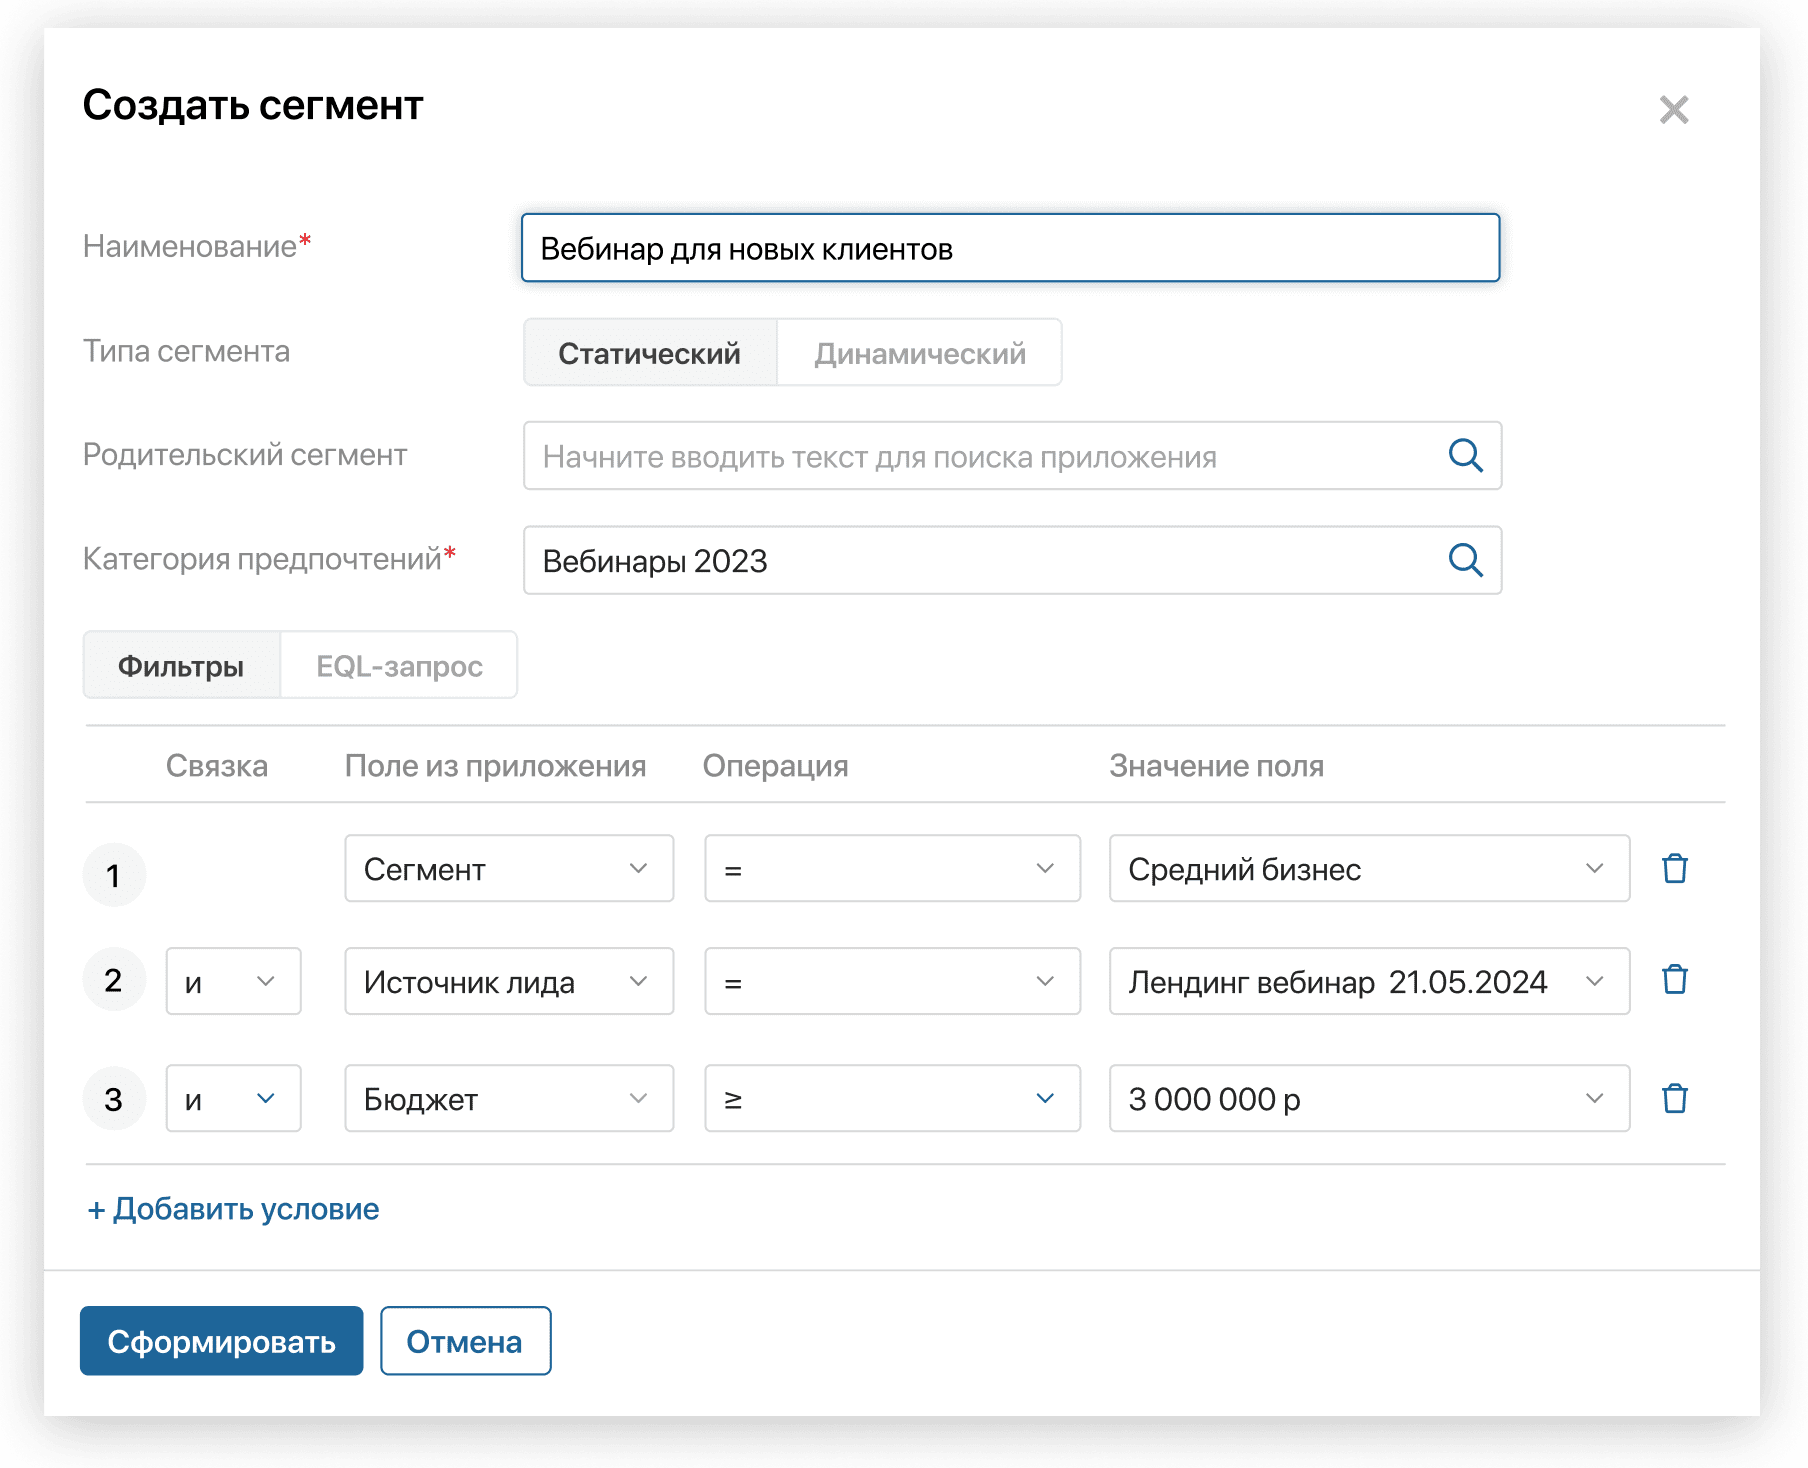The height and width of the screenshot is (1468, 1808).
Task: Open the Средний бизнес value dropdown
Action: (1369, 868)
